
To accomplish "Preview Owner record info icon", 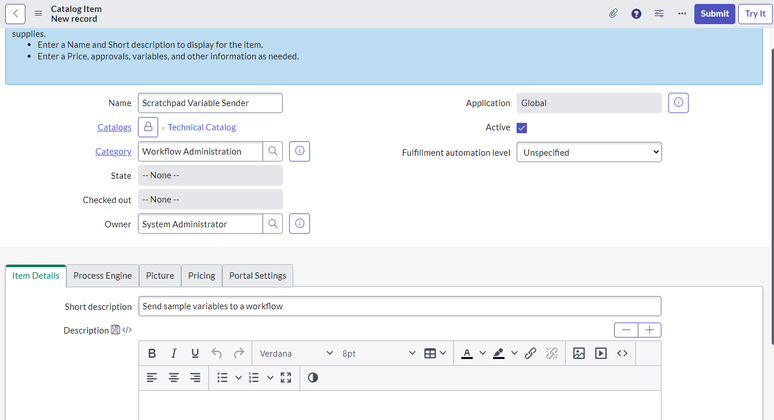I will [299, 224].
